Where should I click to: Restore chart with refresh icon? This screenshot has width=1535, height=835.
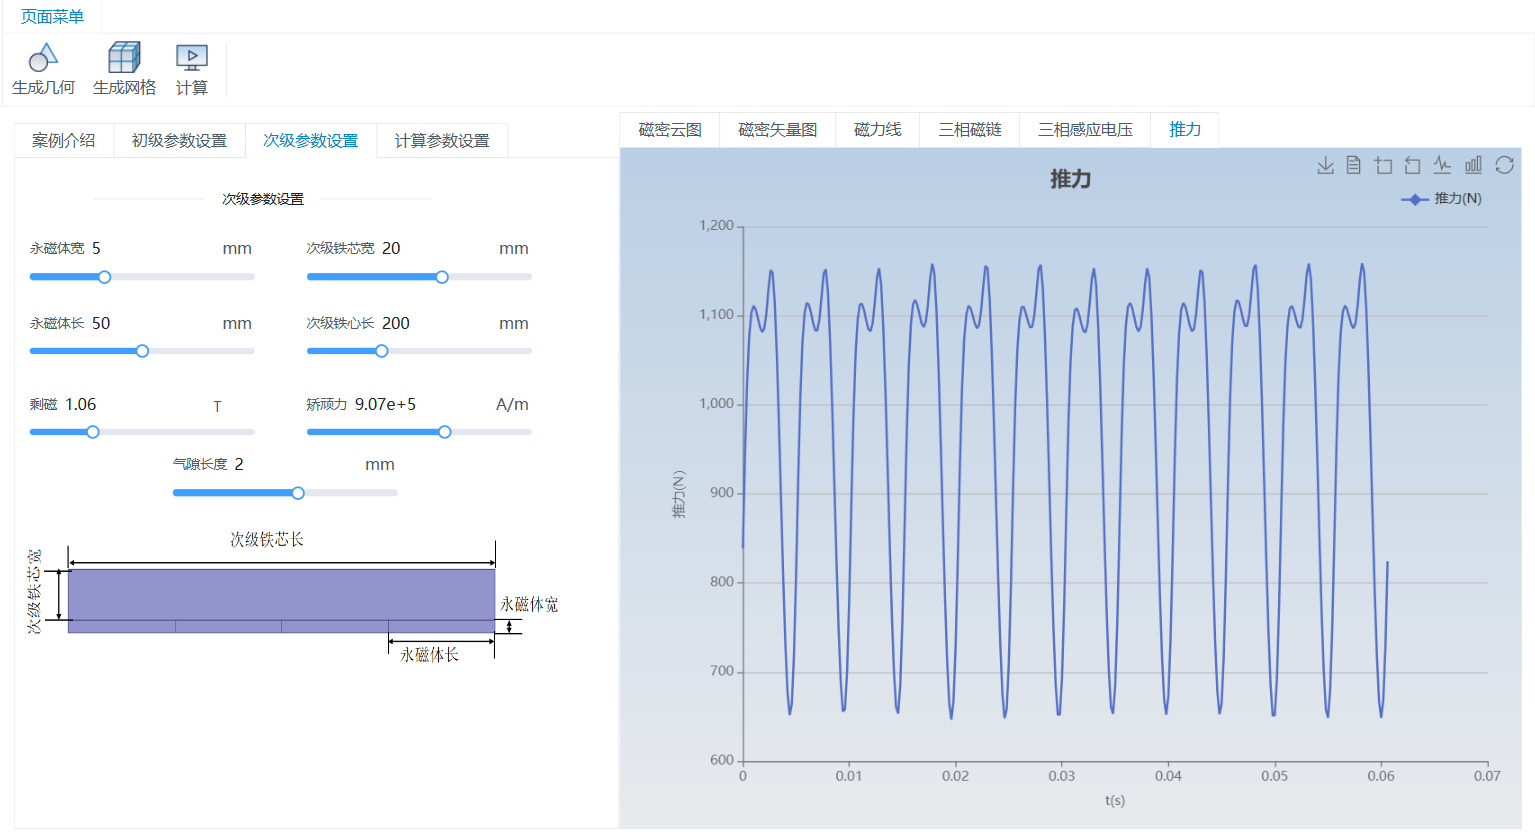[1504, 165]
